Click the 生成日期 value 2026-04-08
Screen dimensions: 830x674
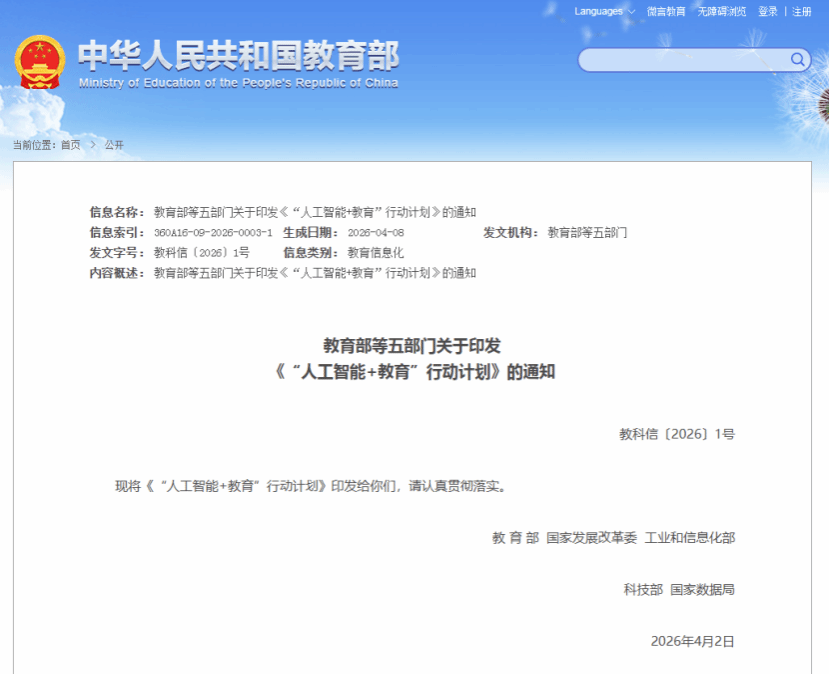pyautogui.click(x=375, y=233)
